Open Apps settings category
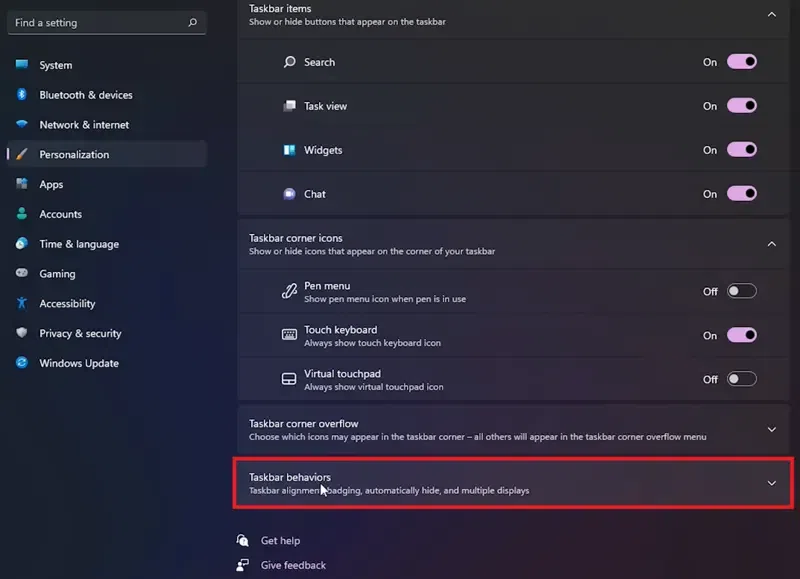800x579 pixels. tap(107, 184)
